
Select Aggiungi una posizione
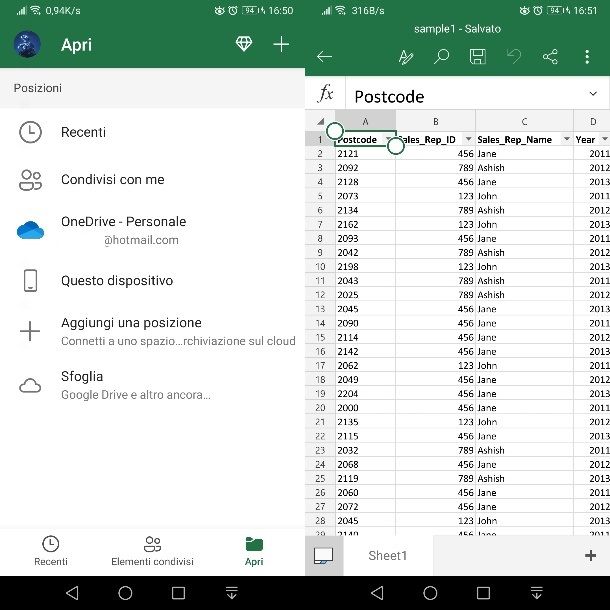pyautogui.click(x=152, y=331)
